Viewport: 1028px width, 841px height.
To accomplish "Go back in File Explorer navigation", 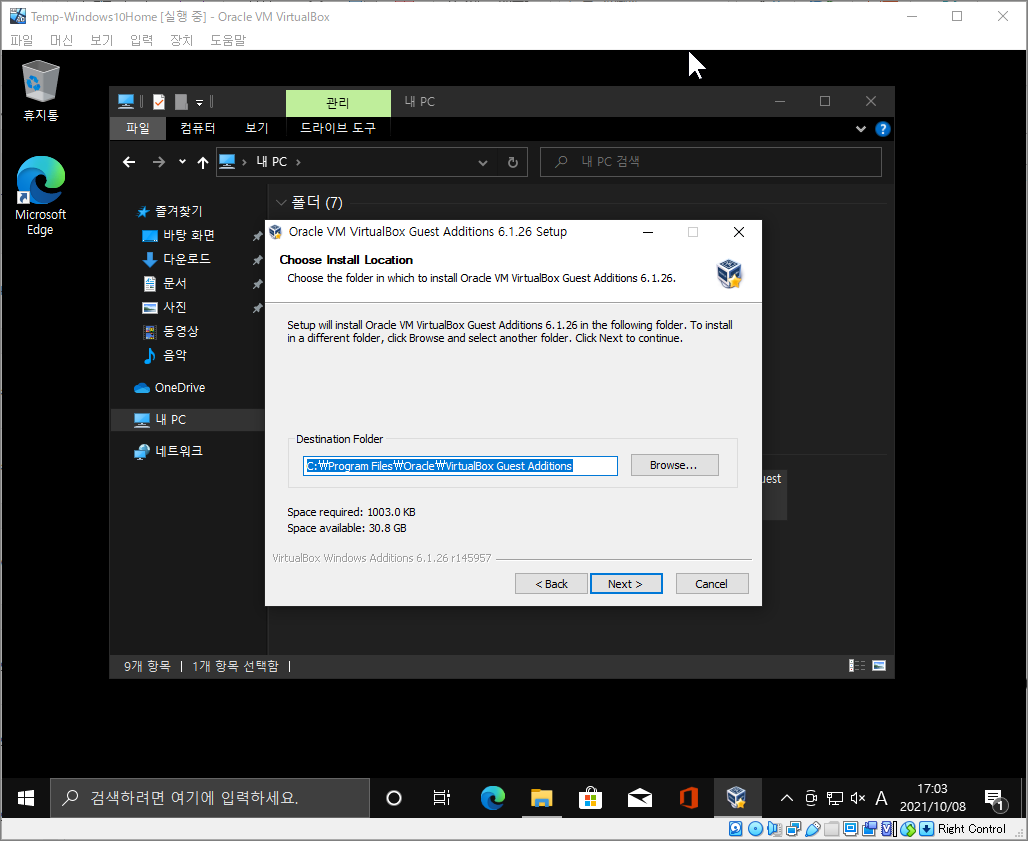I will 129,162.
